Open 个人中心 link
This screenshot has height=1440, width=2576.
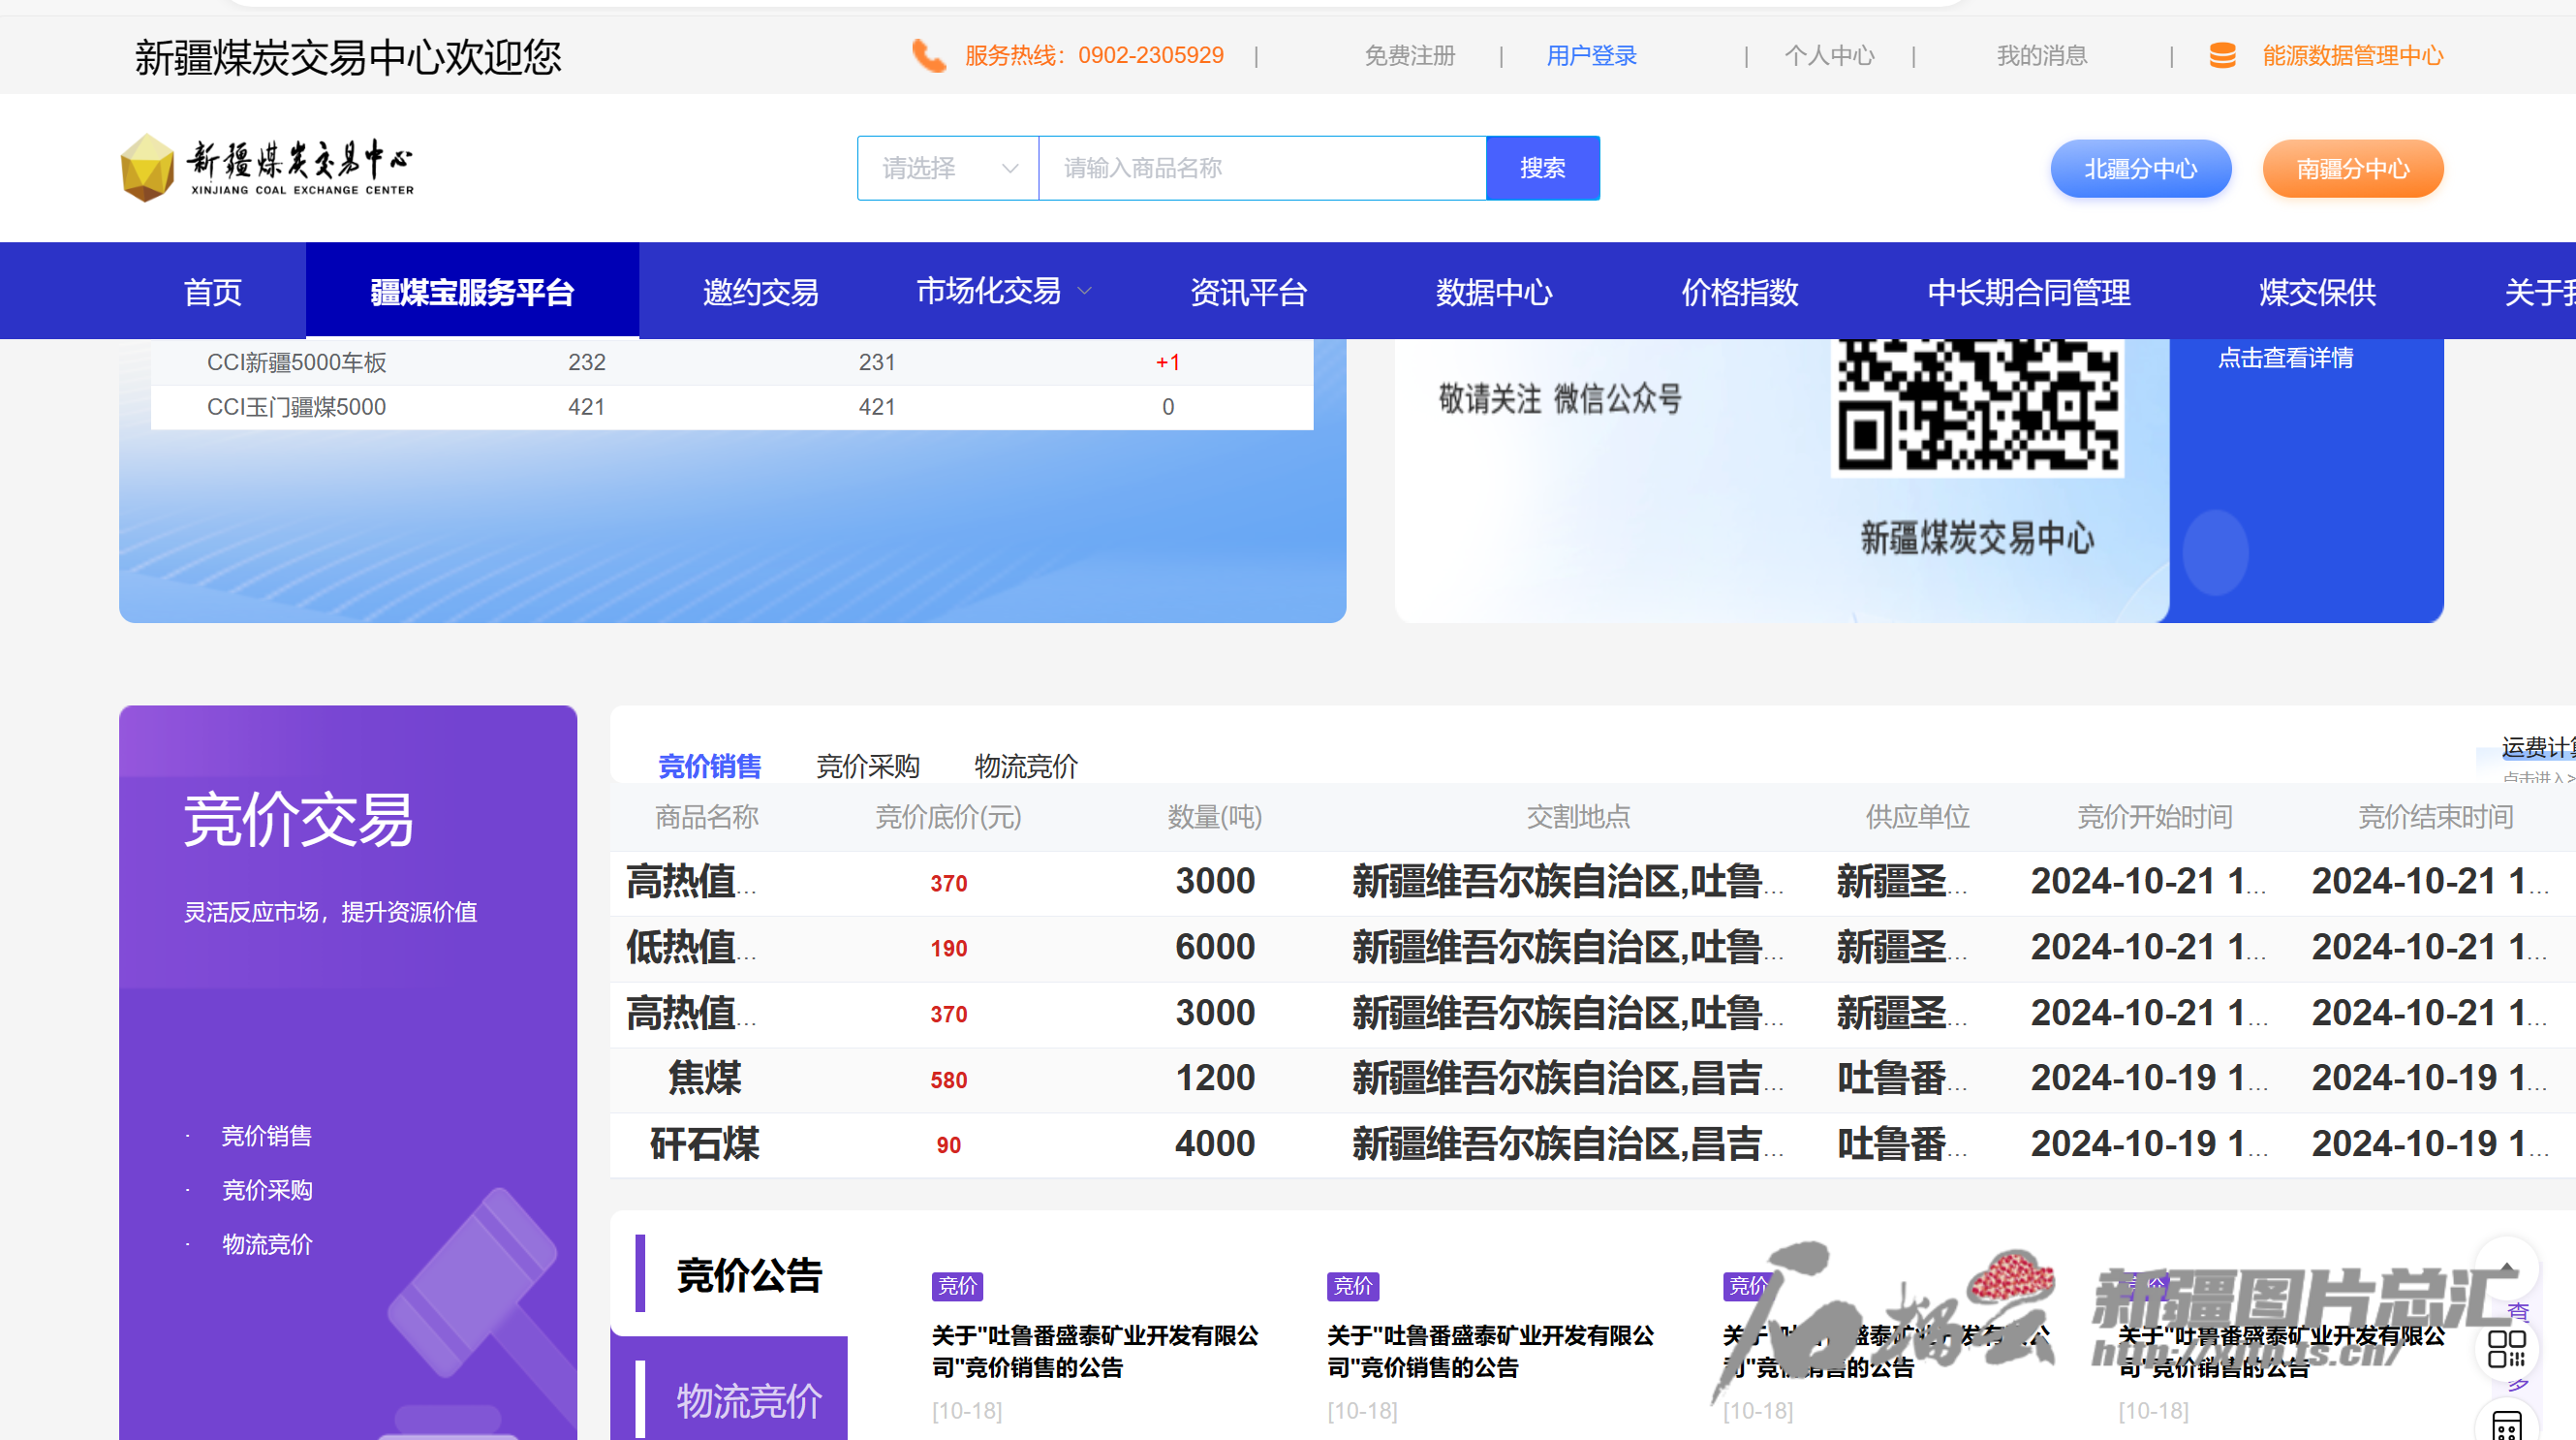coord(1829,55)
